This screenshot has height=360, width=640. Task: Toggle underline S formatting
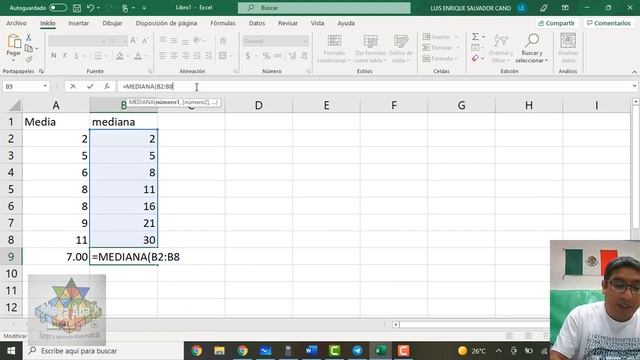[x=76, y=56]
